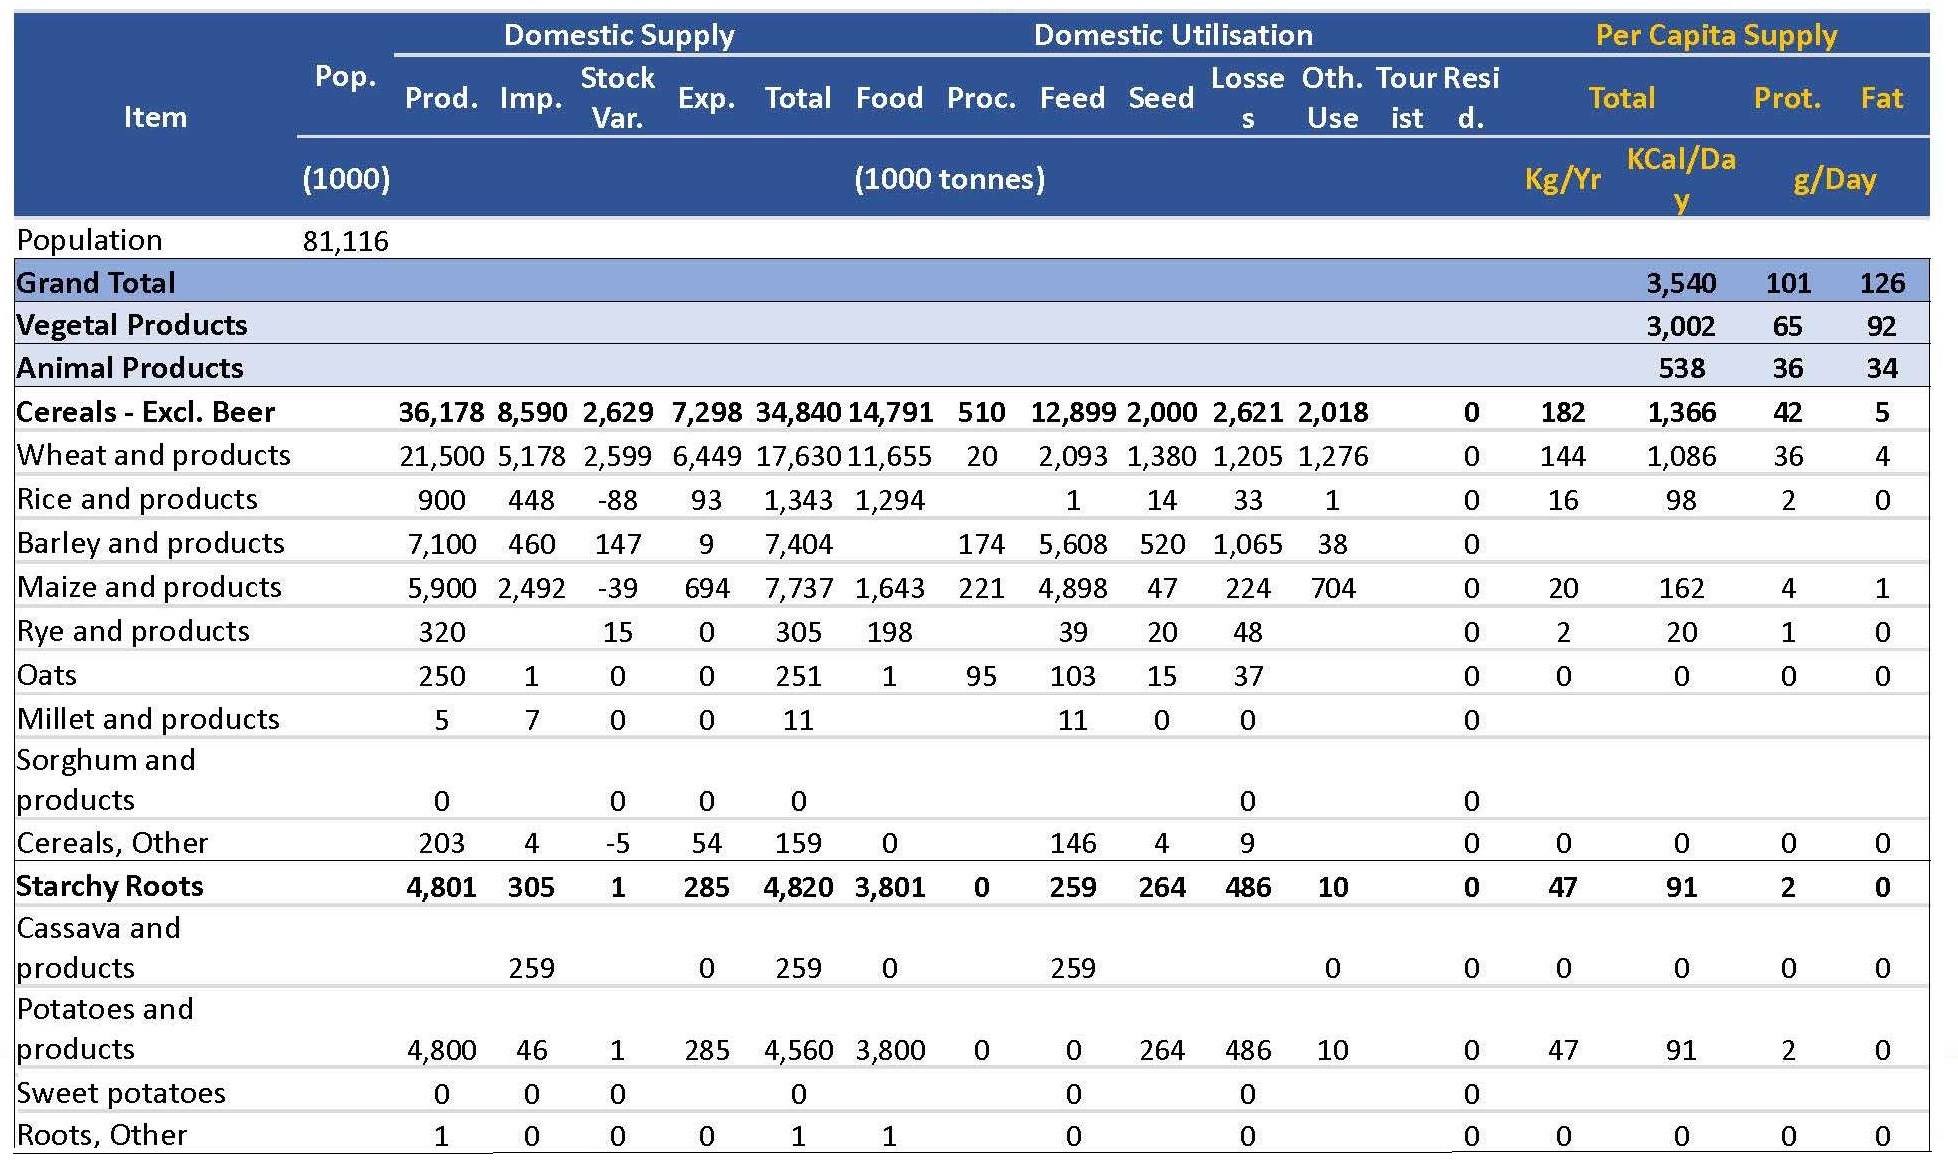Select the Millet and products label
1958x1171 pixels.
pyautogui.click(x=148, y=719)
